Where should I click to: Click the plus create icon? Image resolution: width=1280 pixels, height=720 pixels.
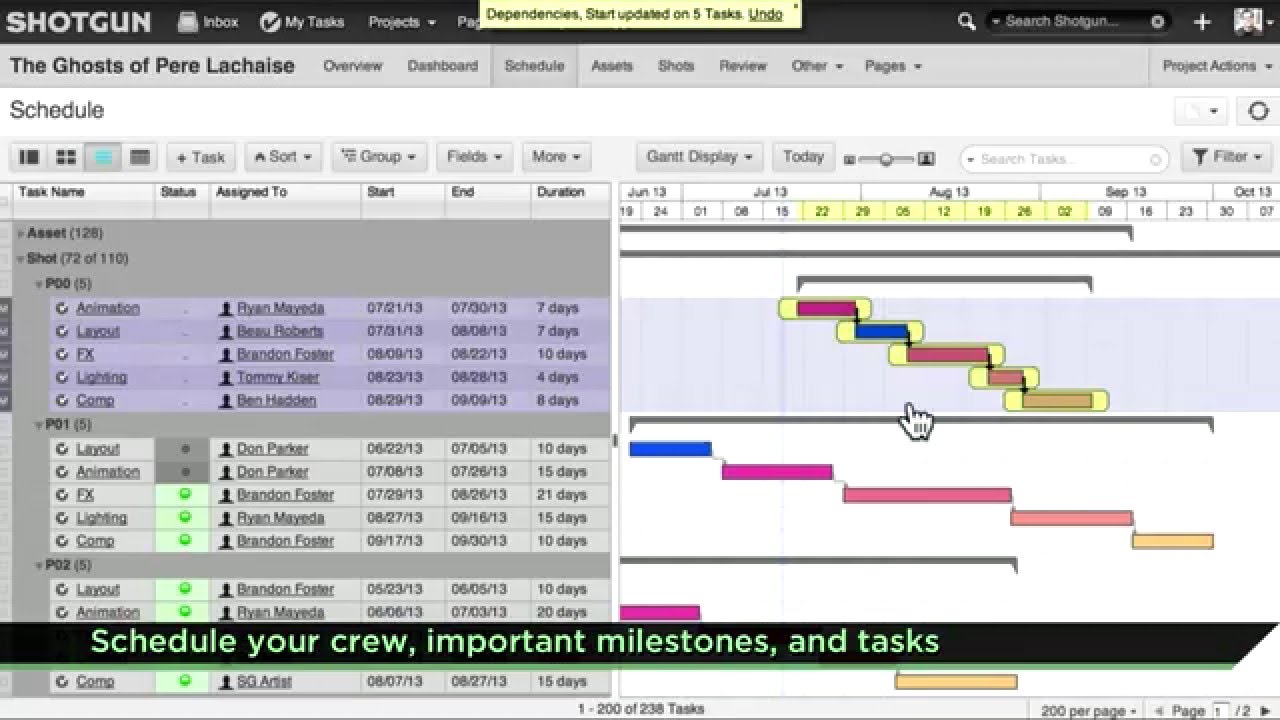(x=1202, y=21)
